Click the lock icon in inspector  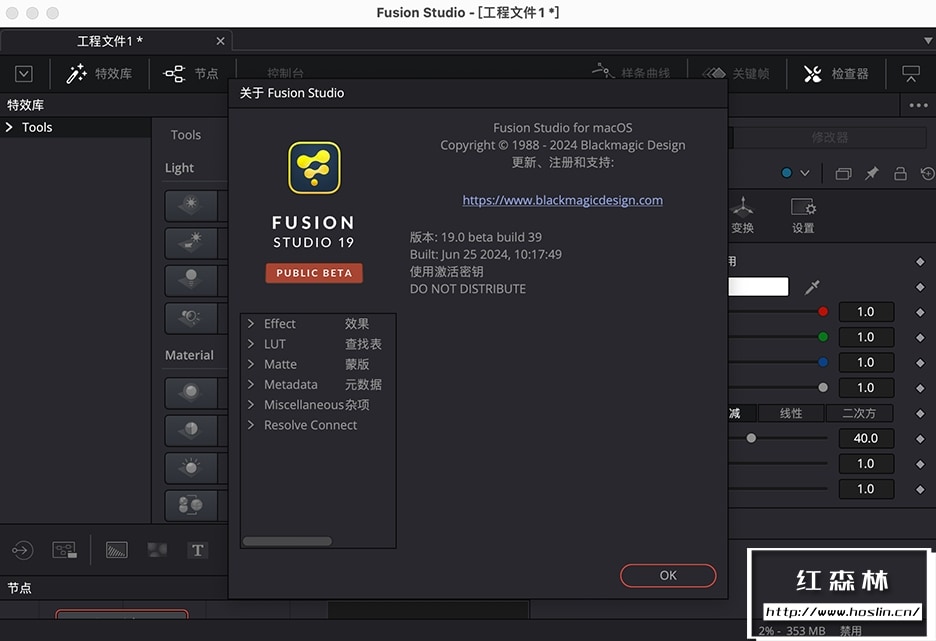tap(900, 174)
